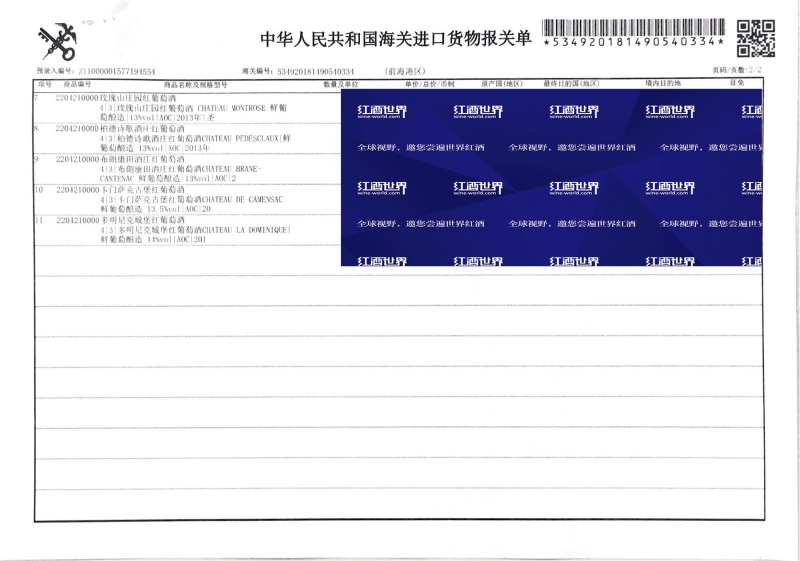This screenshot has width=800, height=561.
Task: Select customs number value next to 海关编号
Action: (315, 71)
